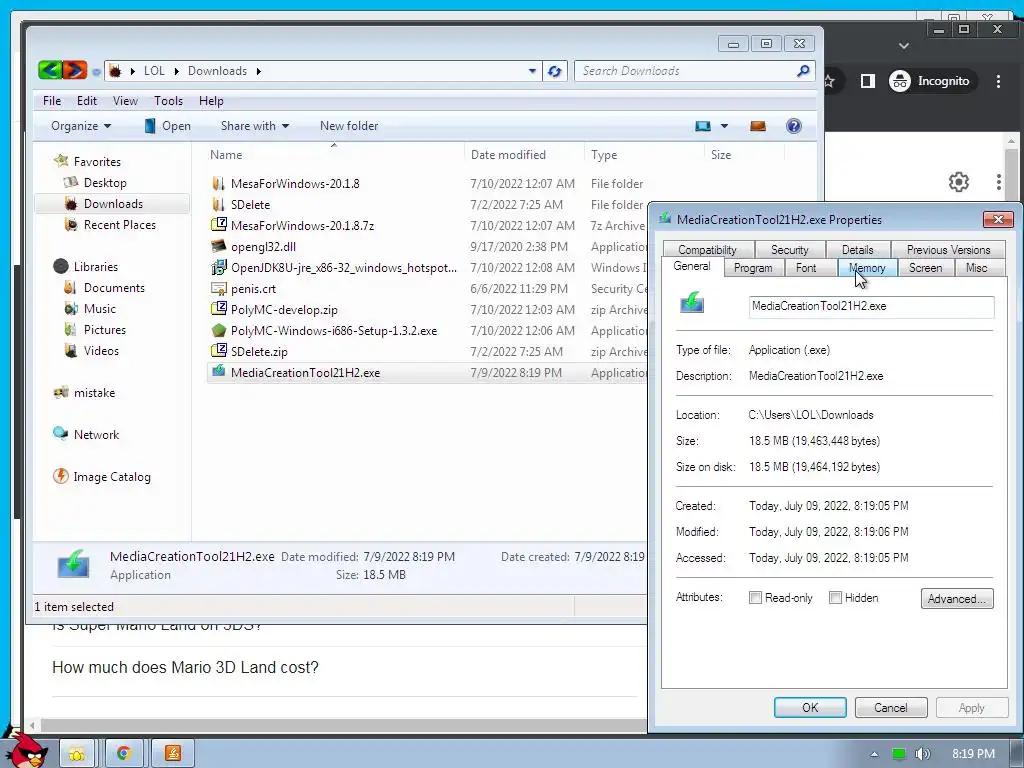Click the Image Catalog icon in sidebar
This screenshot has width=1024, height=768.
[61, 476]
